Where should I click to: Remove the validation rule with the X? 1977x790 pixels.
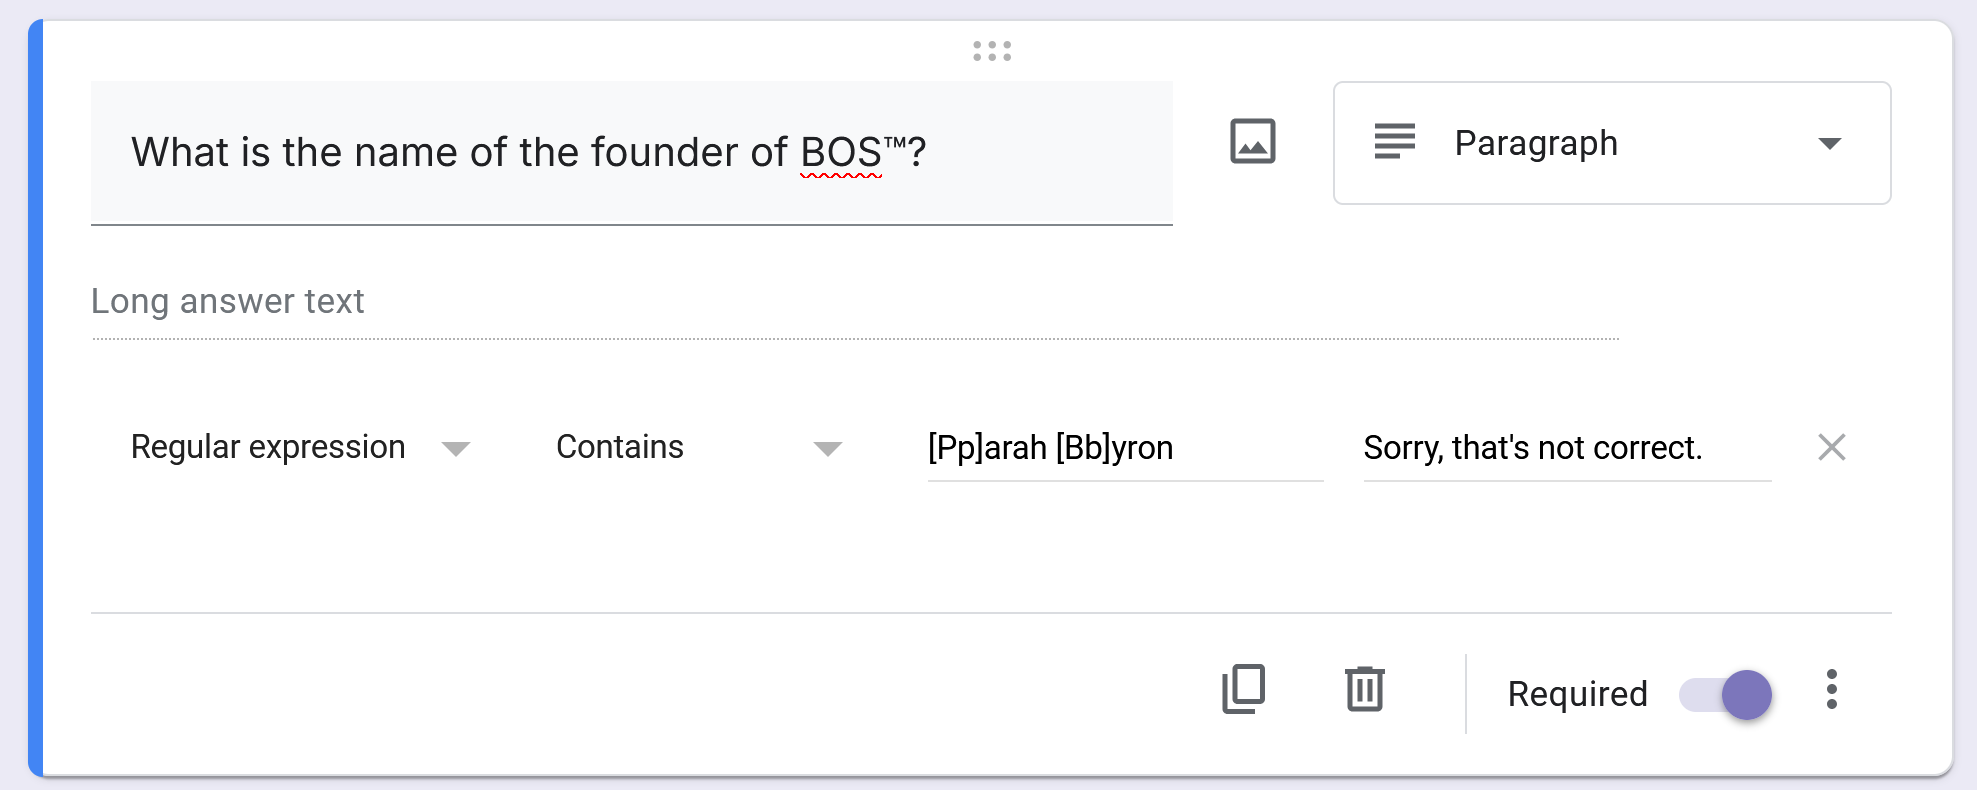(1831, 447)
